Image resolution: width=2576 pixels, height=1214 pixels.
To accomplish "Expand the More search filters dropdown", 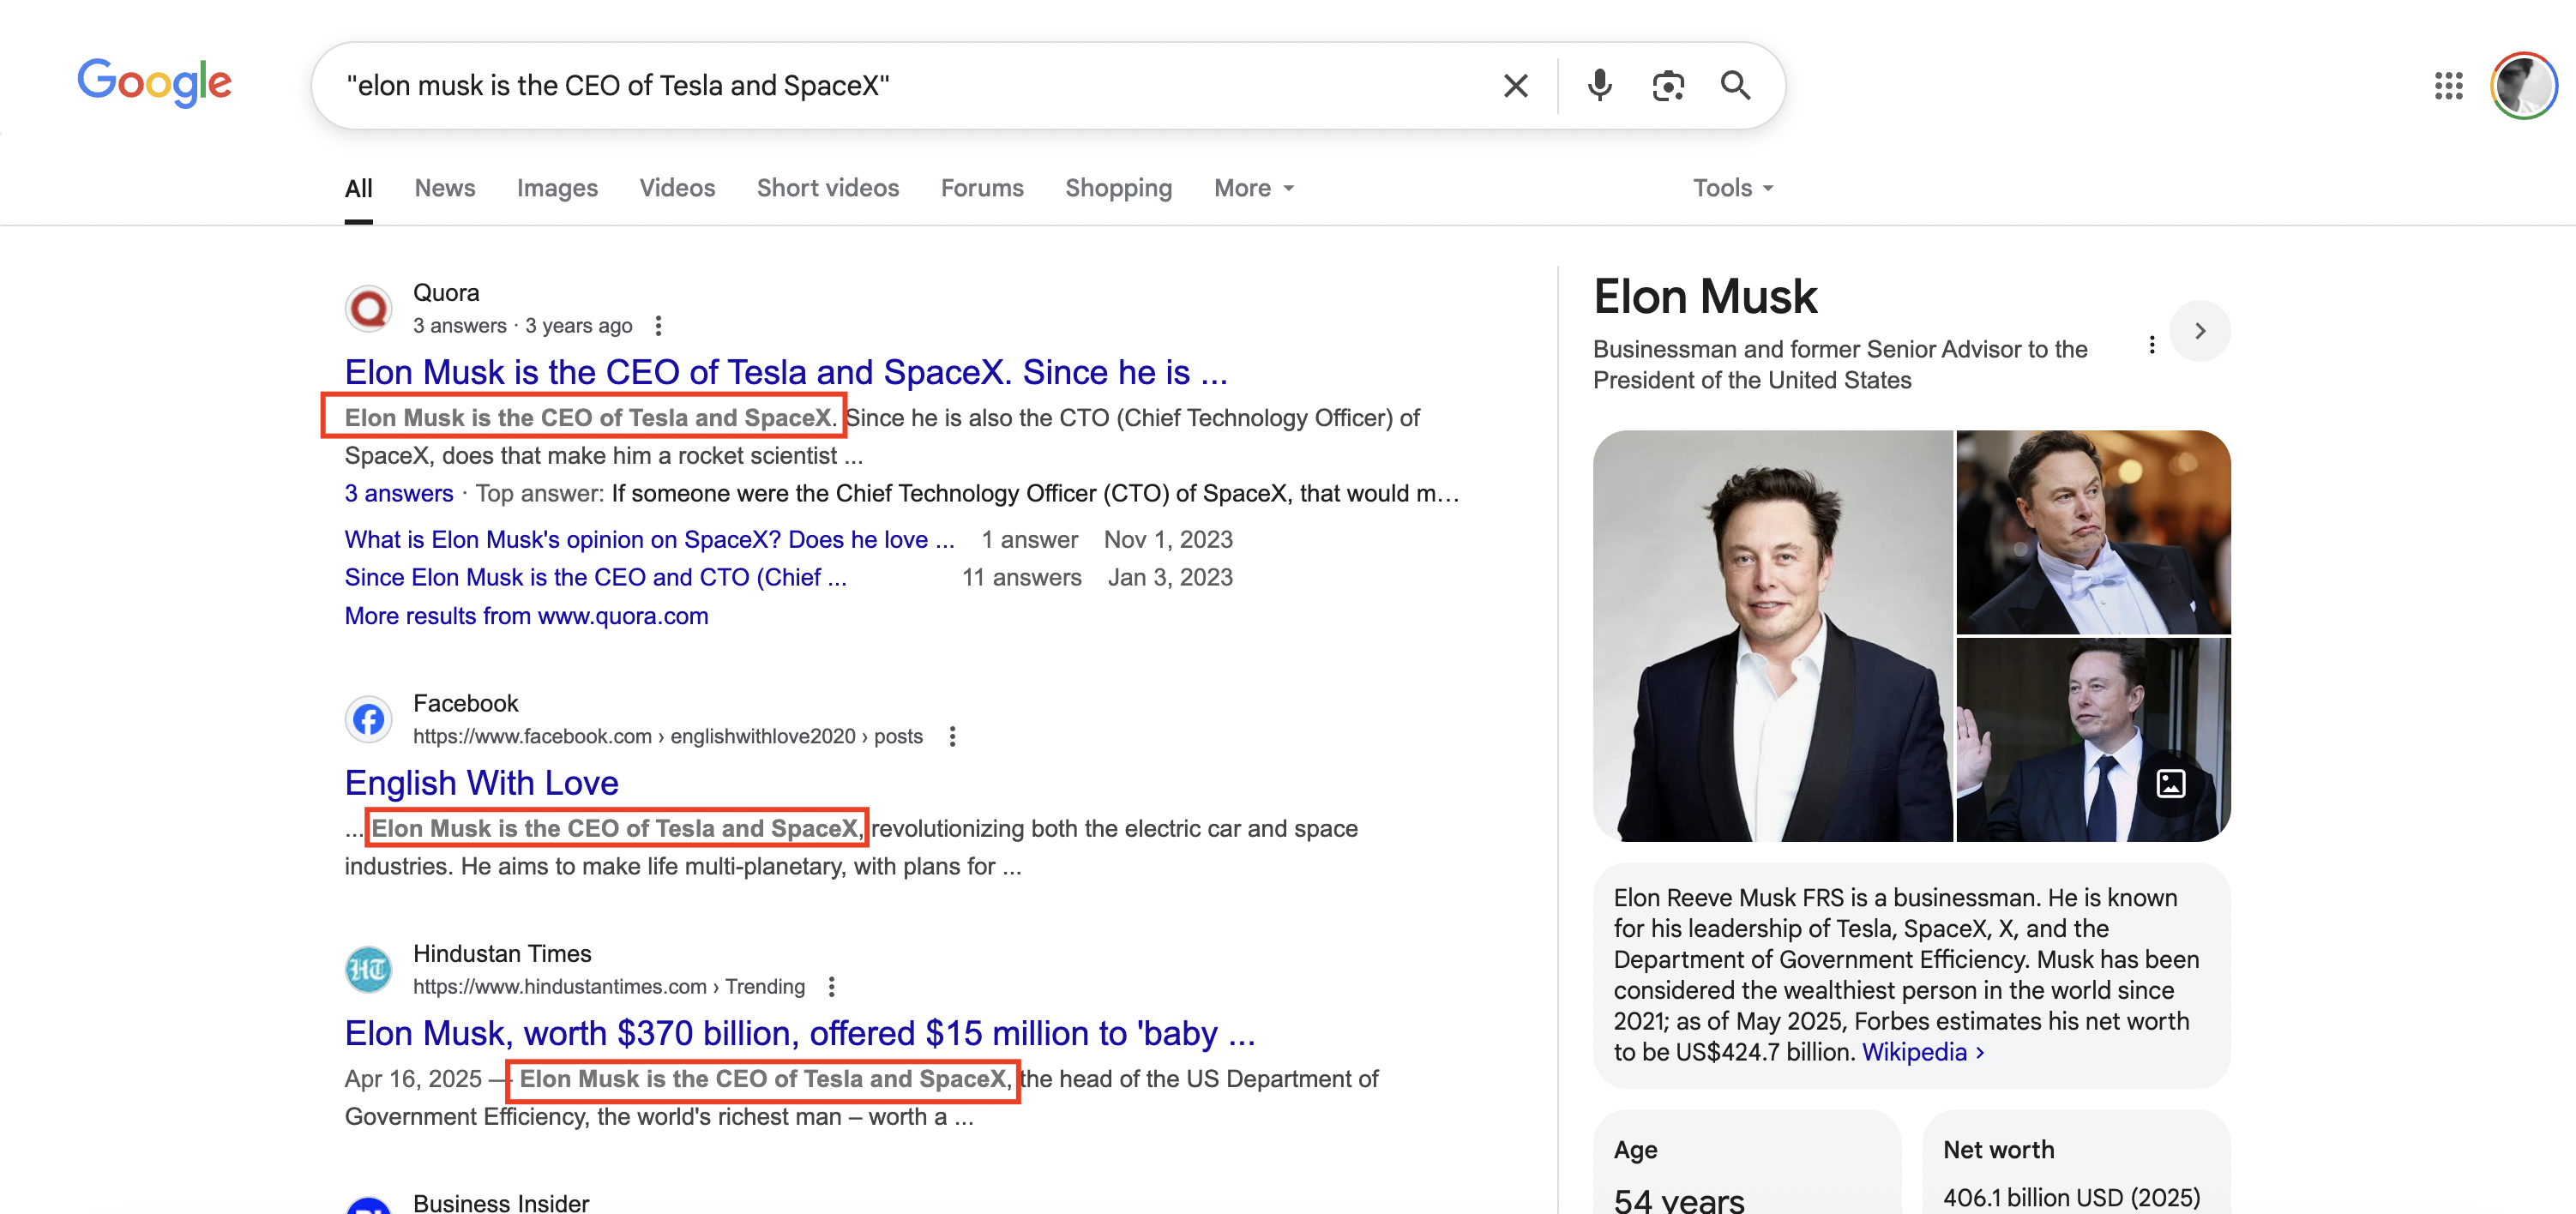I will [1254, 188].
